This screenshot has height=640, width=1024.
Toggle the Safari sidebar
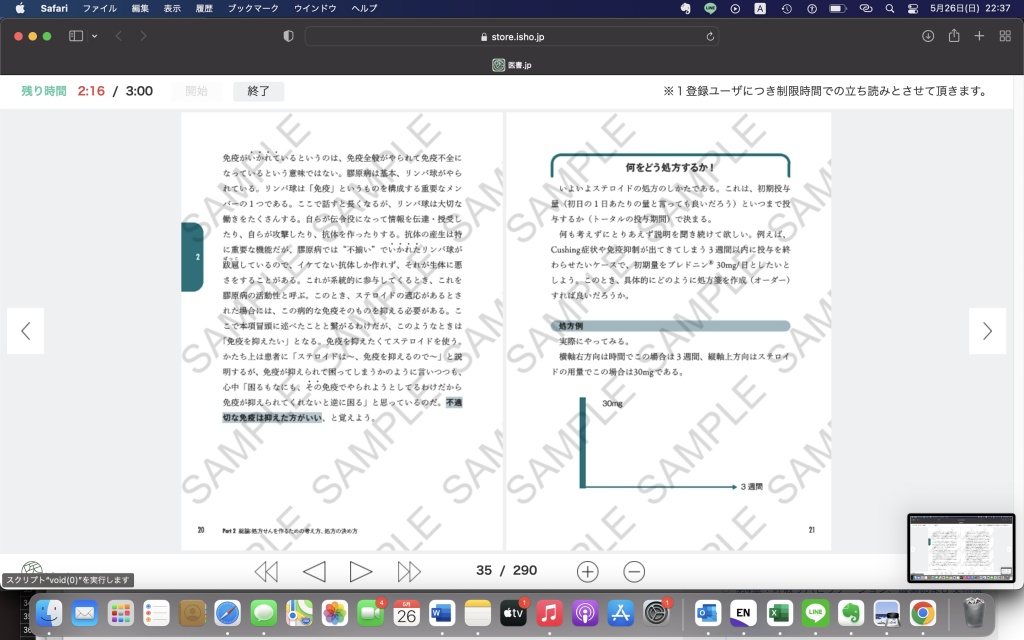point(76,36)
